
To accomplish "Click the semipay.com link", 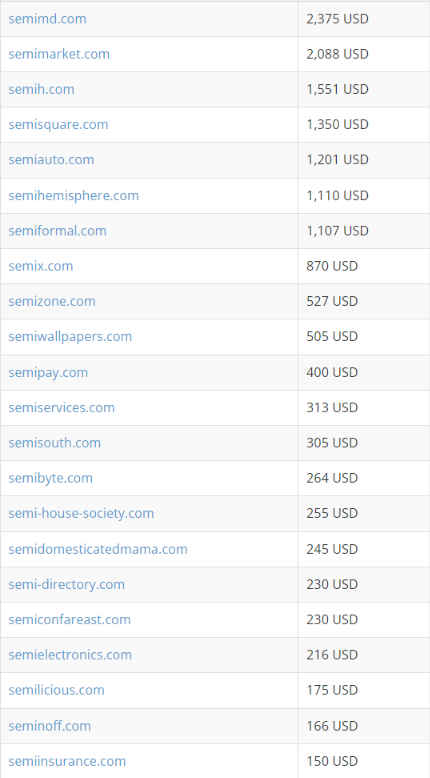I will pos(48,373).
